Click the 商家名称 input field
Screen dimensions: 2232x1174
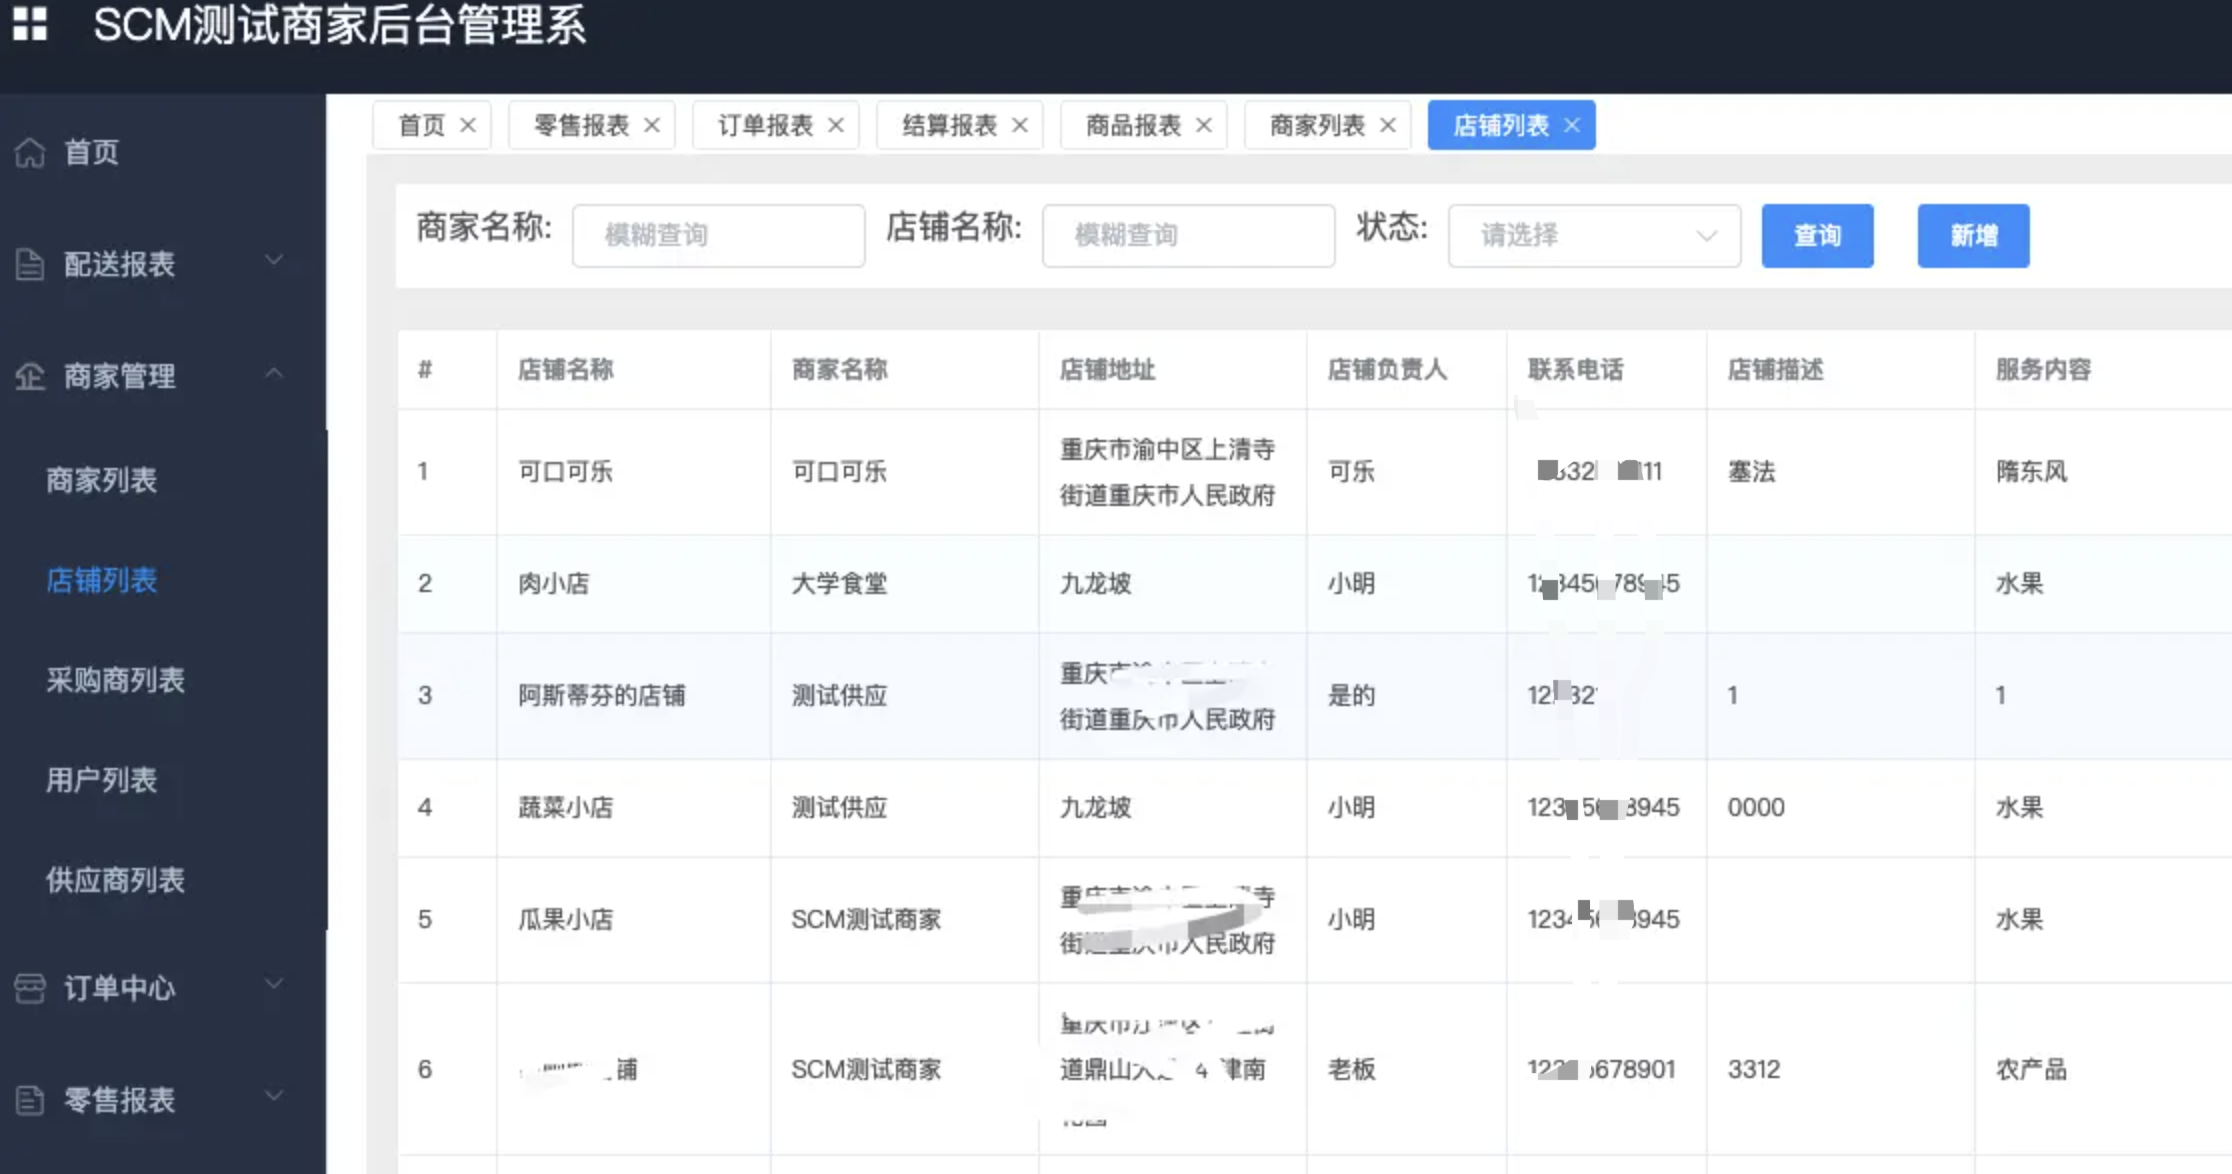717,233
